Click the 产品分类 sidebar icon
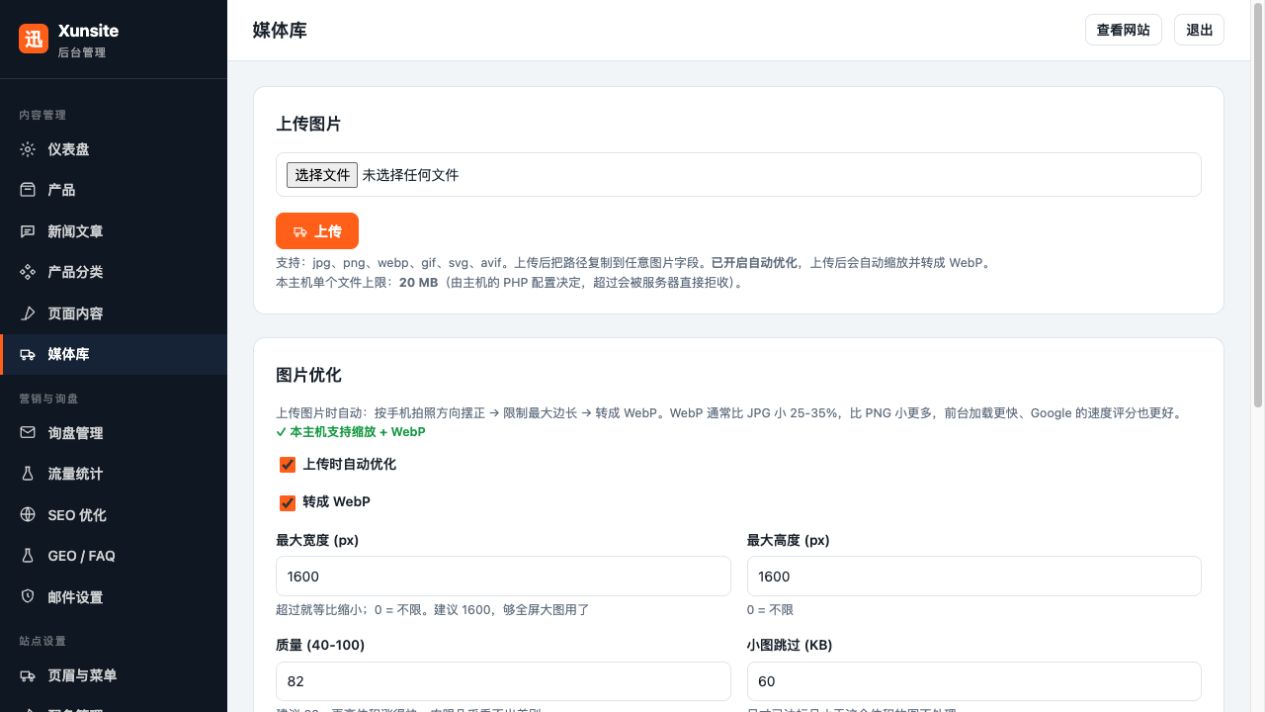The image size is (1265, 712). (x=28, y=272)
